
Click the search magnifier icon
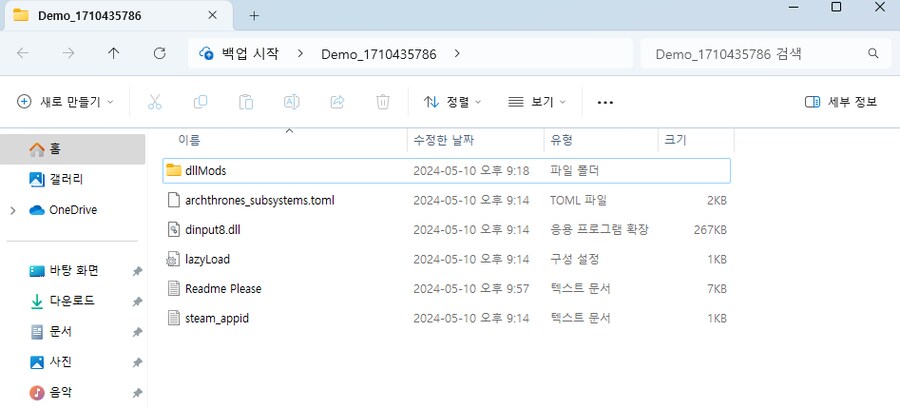point(873,53)
